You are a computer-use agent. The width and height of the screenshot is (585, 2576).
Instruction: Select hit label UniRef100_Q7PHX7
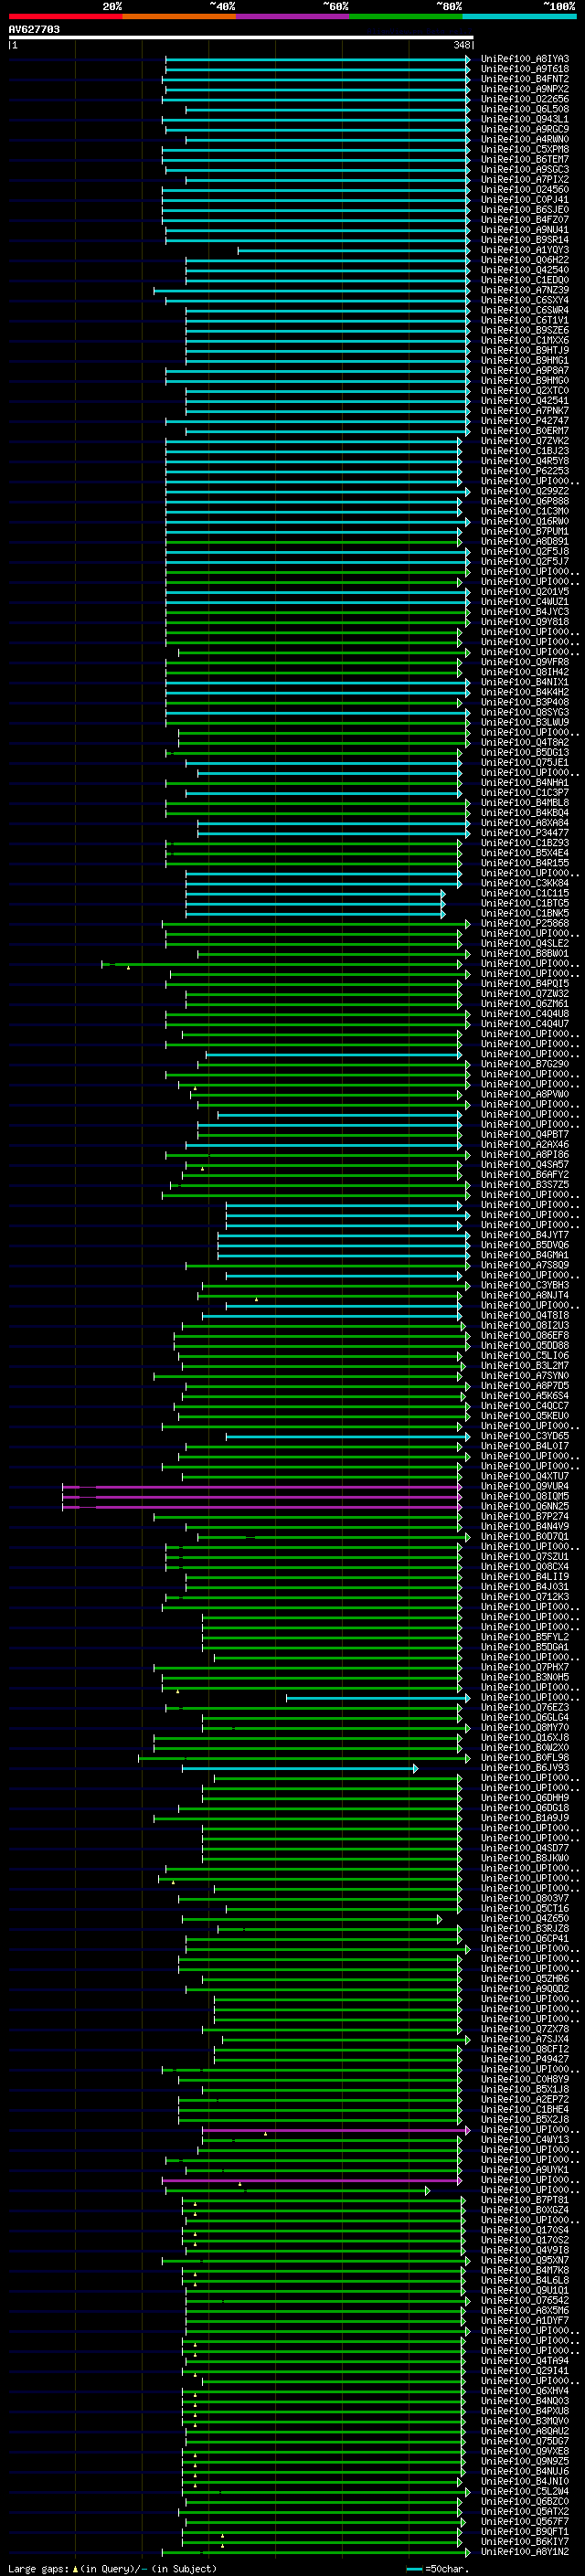point(524,1667)
